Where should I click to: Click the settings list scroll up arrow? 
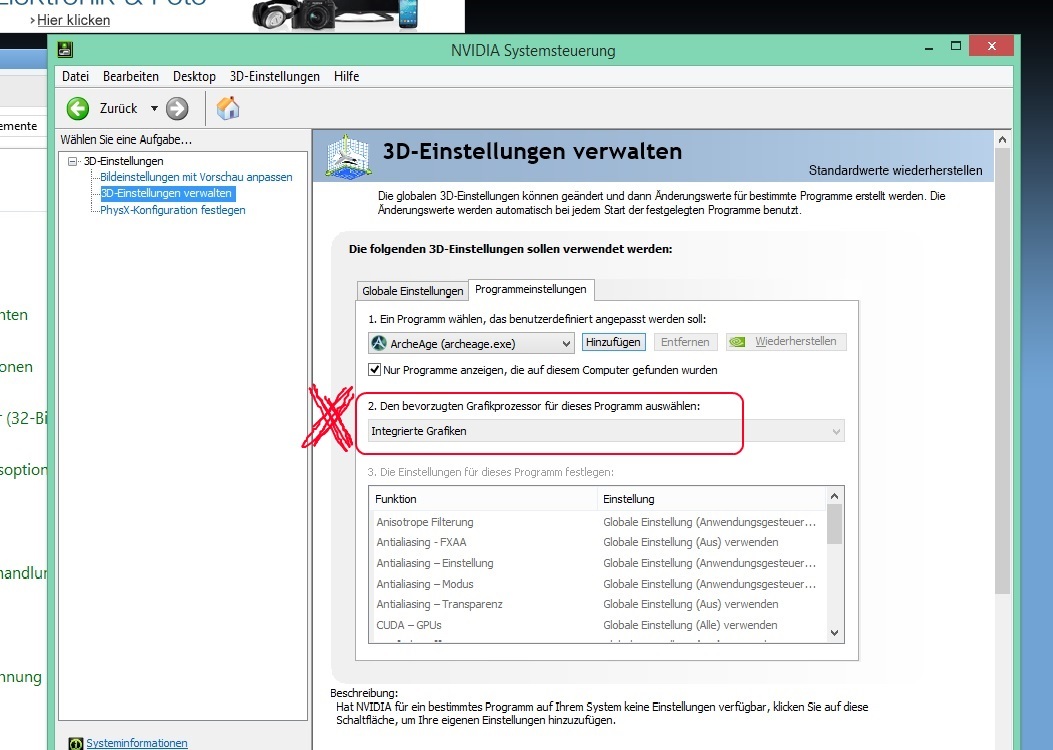[834, 496]
